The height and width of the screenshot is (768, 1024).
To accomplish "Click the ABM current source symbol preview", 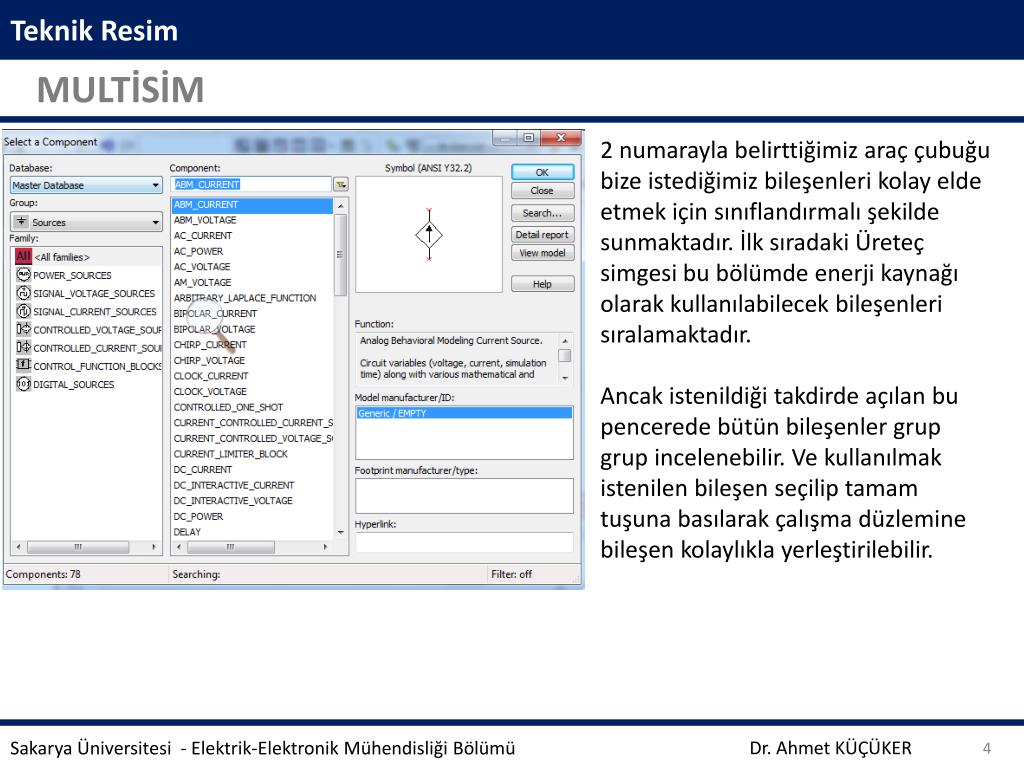I will [429, 234].
